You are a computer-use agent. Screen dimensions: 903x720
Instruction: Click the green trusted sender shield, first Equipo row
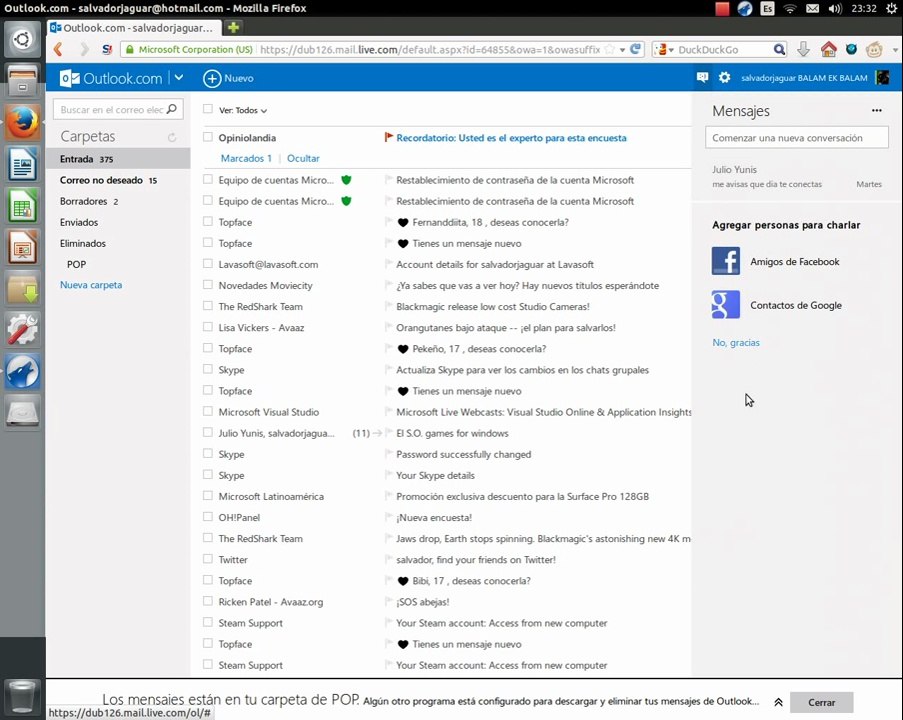tap(346, 180)
